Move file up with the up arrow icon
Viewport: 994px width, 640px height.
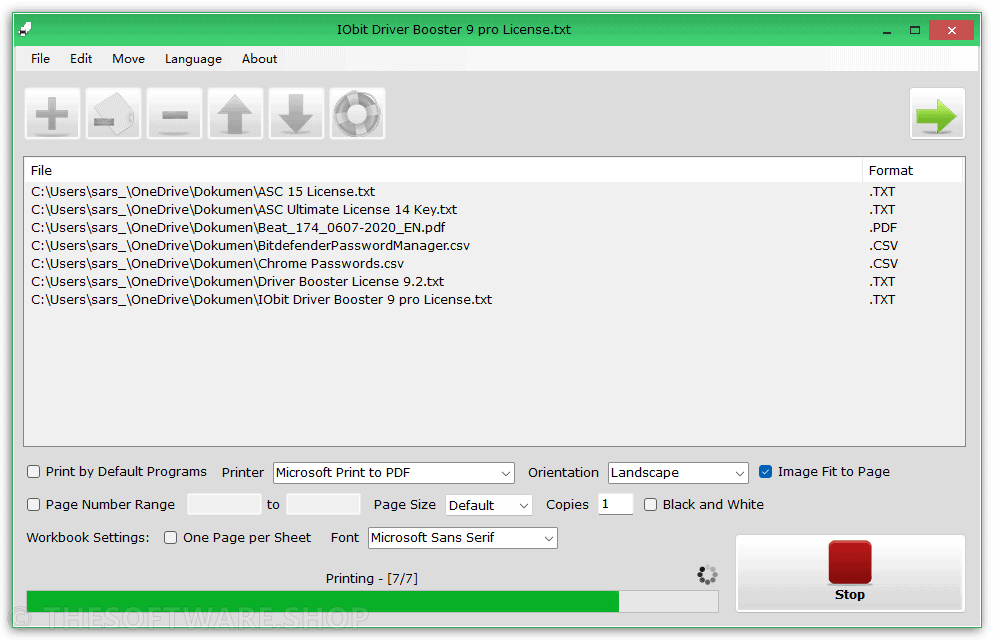coord(235,113)
